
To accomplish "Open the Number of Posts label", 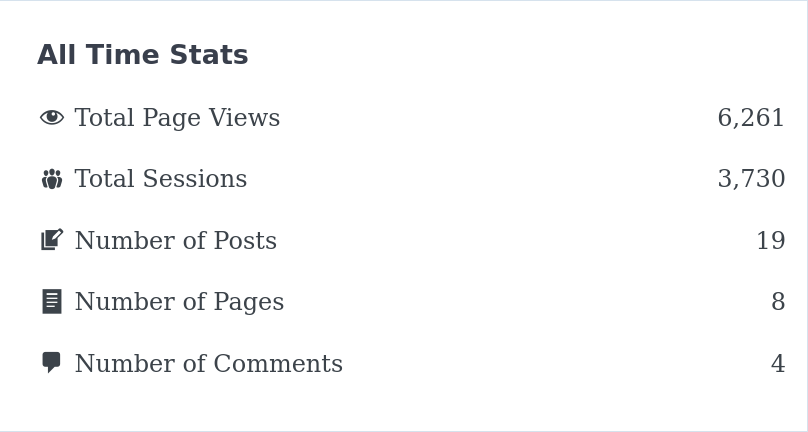I will [x=176, y=240].
